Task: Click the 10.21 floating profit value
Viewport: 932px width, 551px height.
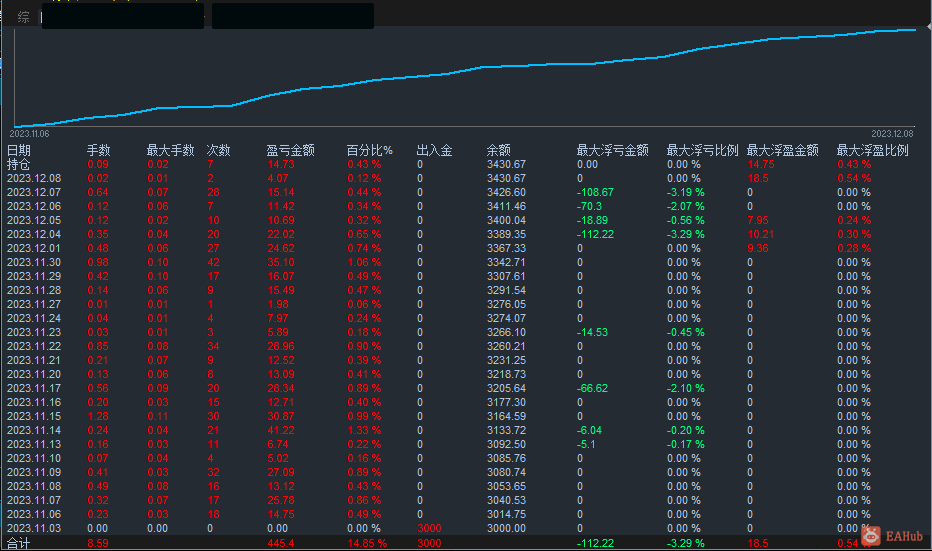Action: click(x=761, y=234)
